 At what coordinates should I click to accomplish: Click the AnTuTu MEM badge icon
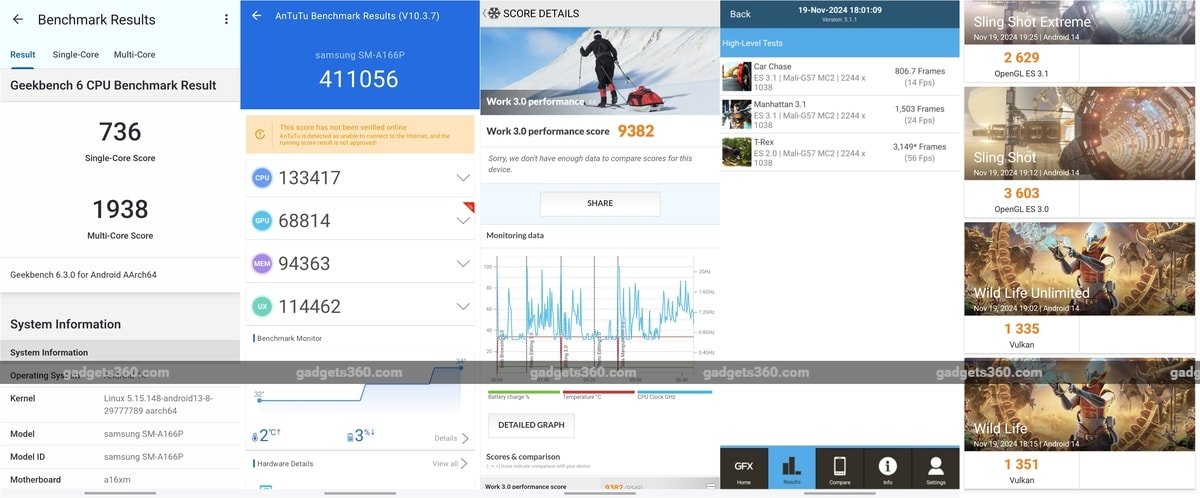point(262,264)
